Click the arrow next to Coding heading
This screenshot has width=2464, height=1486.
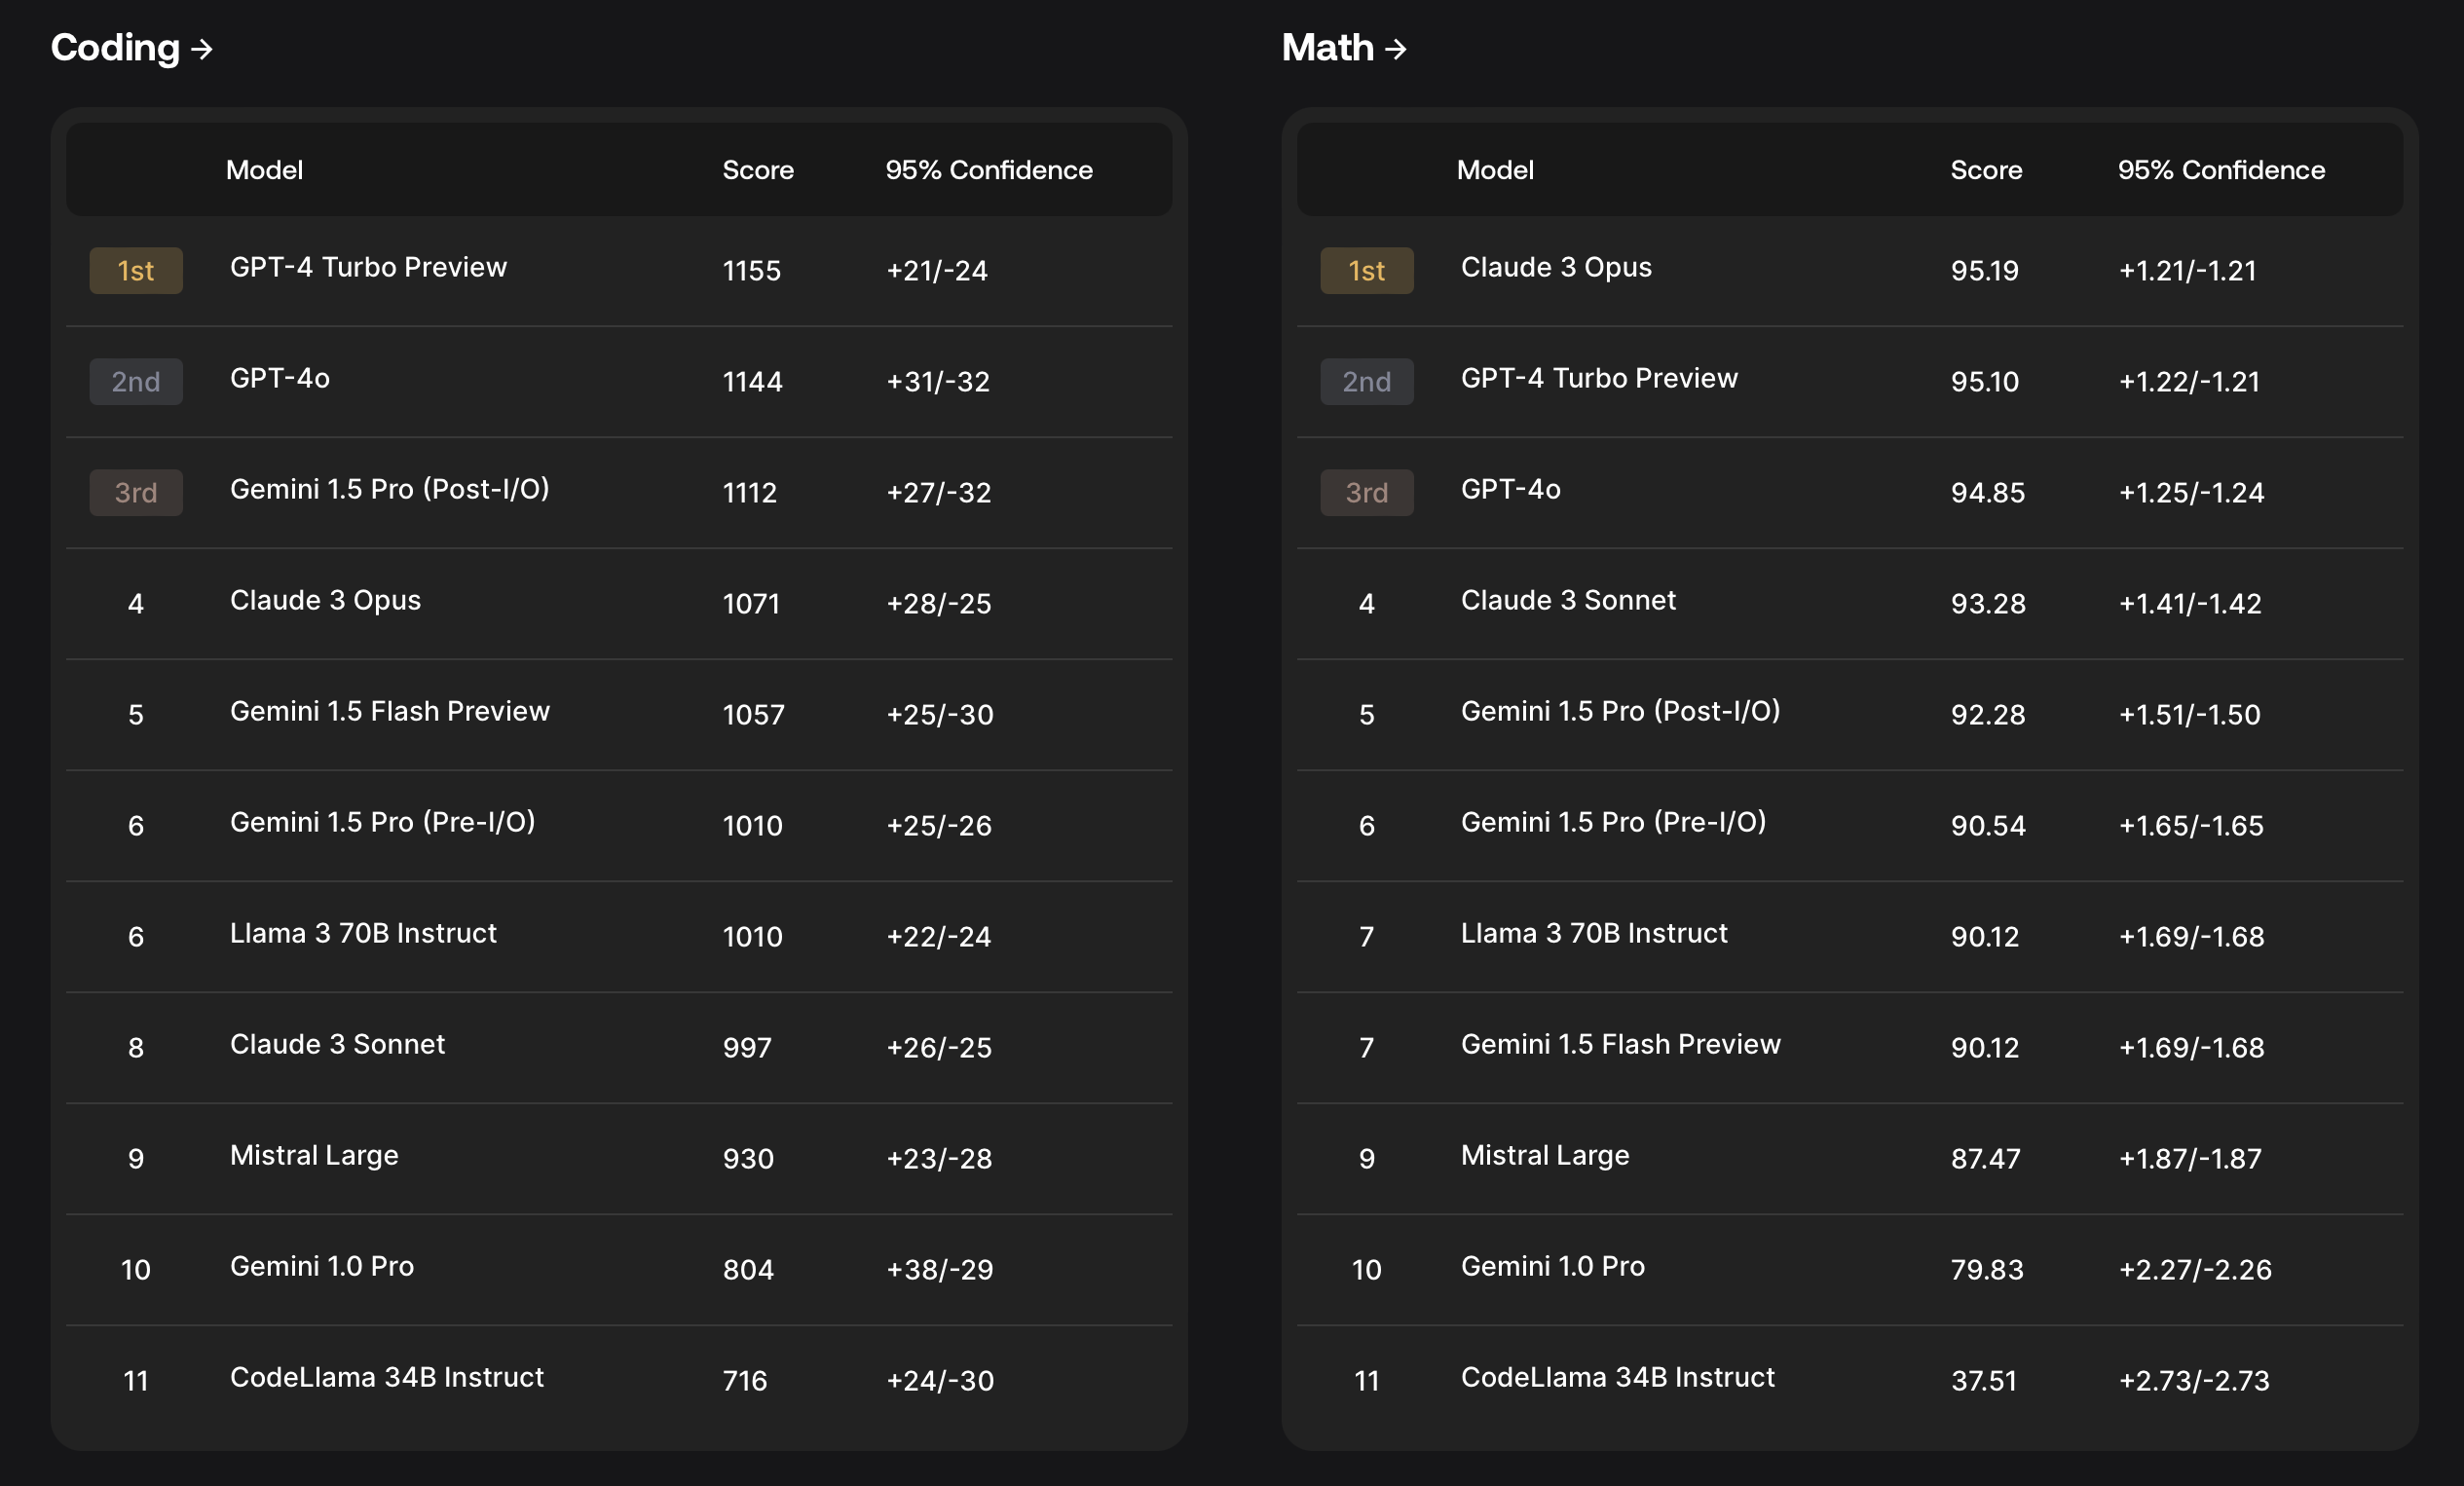202,49
